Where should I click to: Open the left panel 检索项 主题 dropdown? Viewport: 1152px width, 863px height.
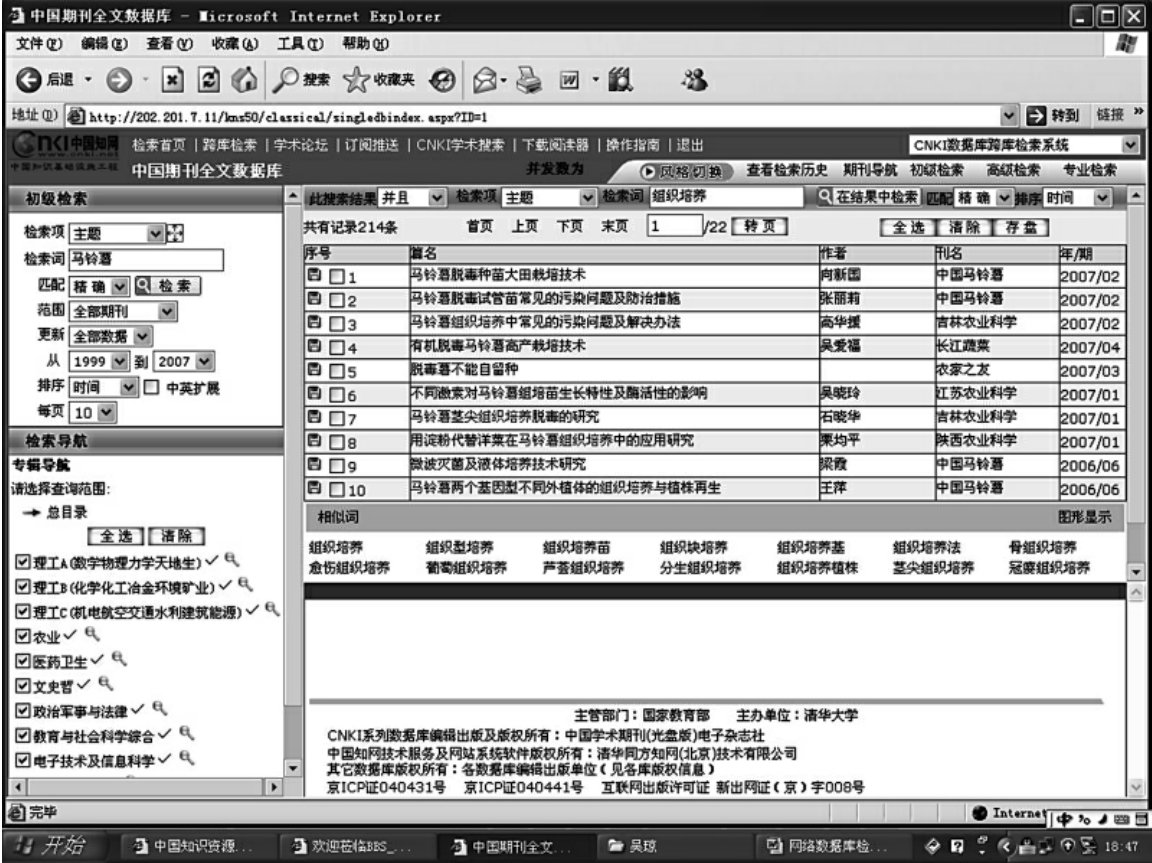(x=118, y=234)
